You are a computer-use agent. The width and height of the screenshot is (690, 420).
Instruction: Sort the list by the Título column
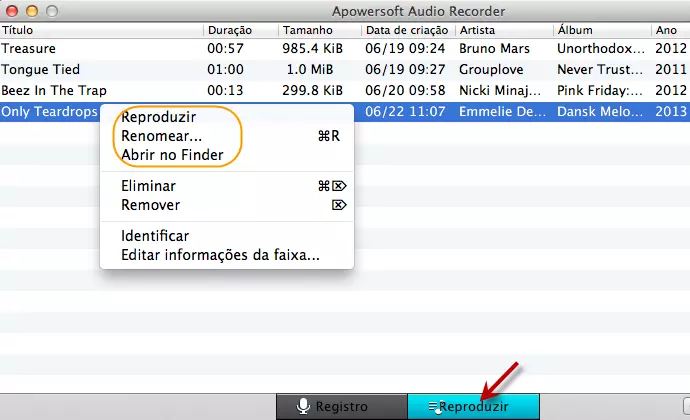pos(100,30)
